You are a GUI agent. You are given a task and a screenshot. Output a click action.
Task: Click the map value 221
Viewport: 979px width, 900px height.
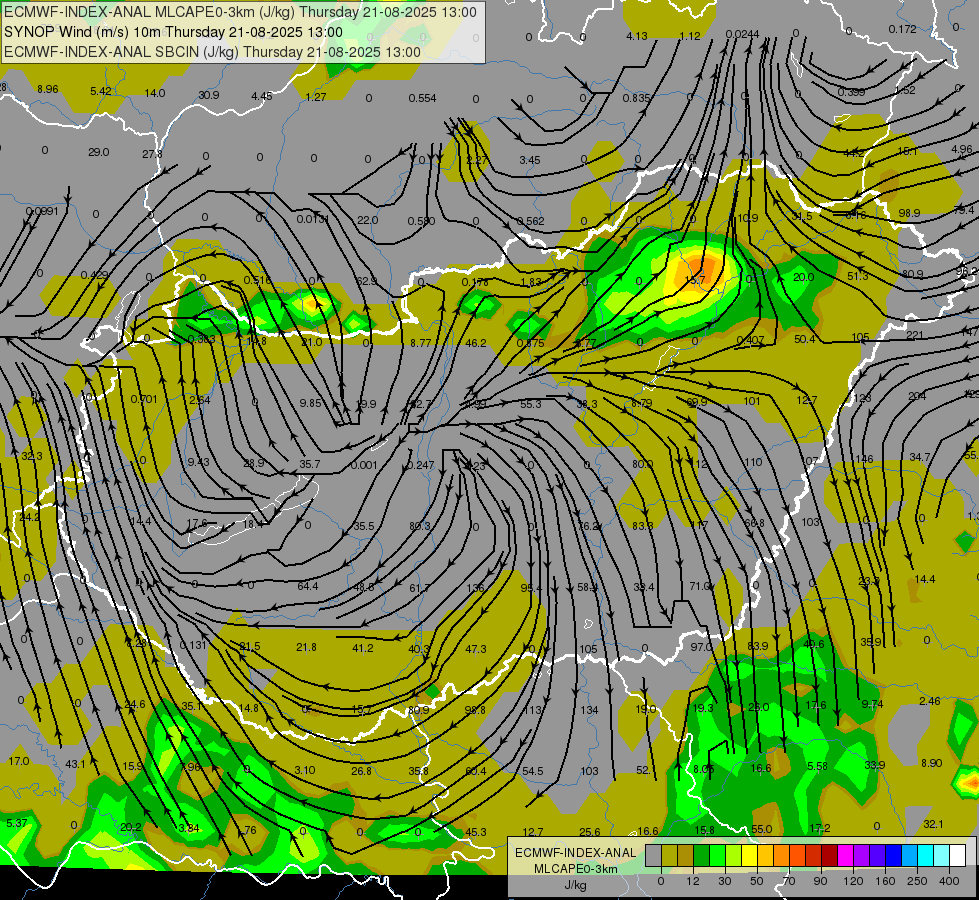point(915,335)
